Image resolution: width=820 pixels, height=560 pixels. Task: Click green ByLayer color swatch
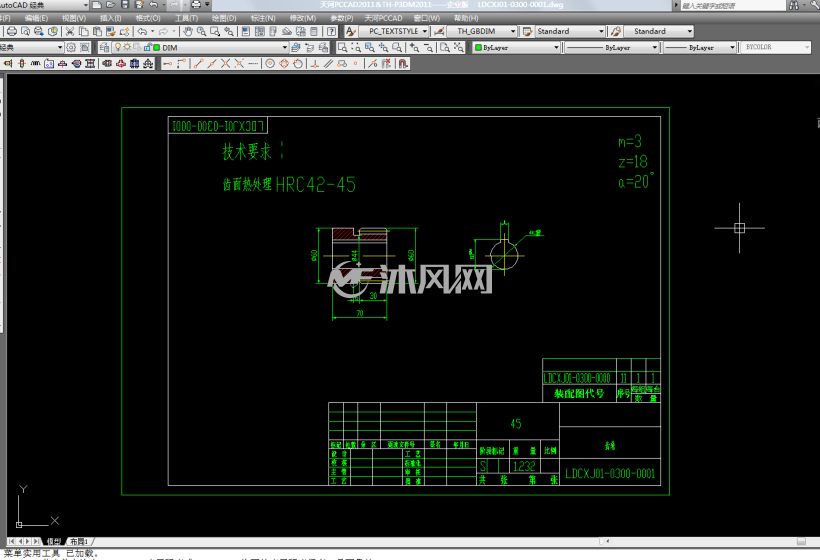[x=478, y=48]
